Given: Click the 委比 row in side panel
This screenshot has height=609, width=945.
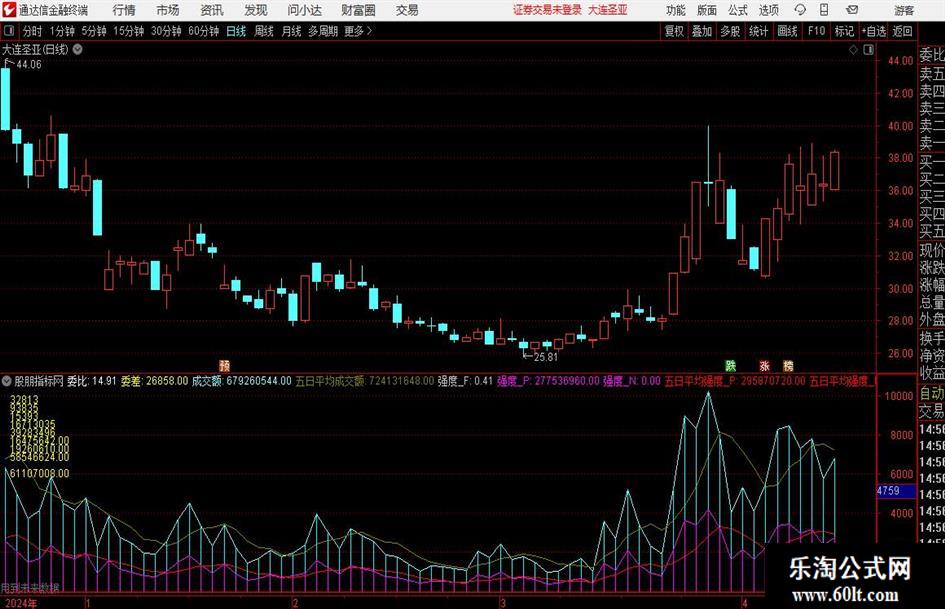Looking at the screenshot, I should tap(932, 55).
